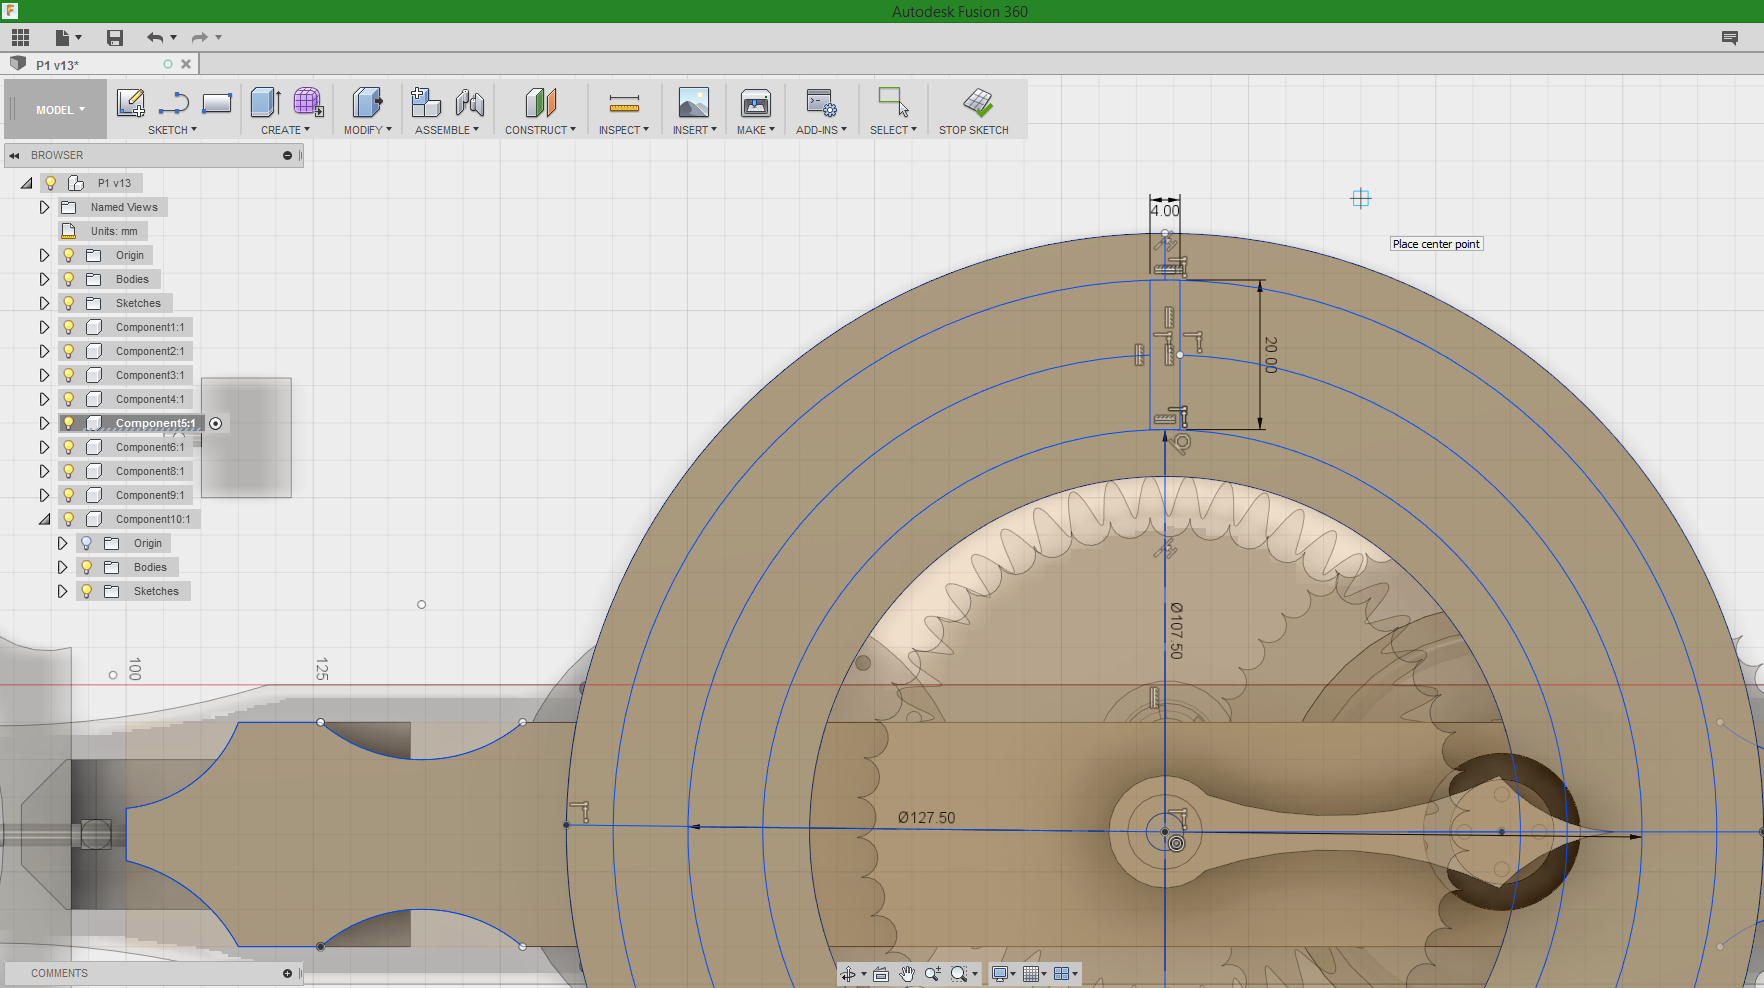The image size is (1764, 988).
Task: Expand the Named Views node
Action: (44, 207)
